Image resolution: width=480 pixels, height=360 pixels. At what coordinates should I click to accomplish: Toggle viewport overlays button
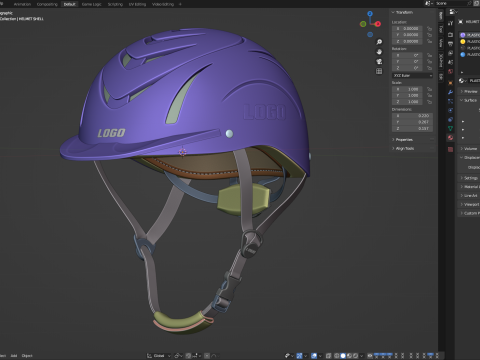[314, 356]
